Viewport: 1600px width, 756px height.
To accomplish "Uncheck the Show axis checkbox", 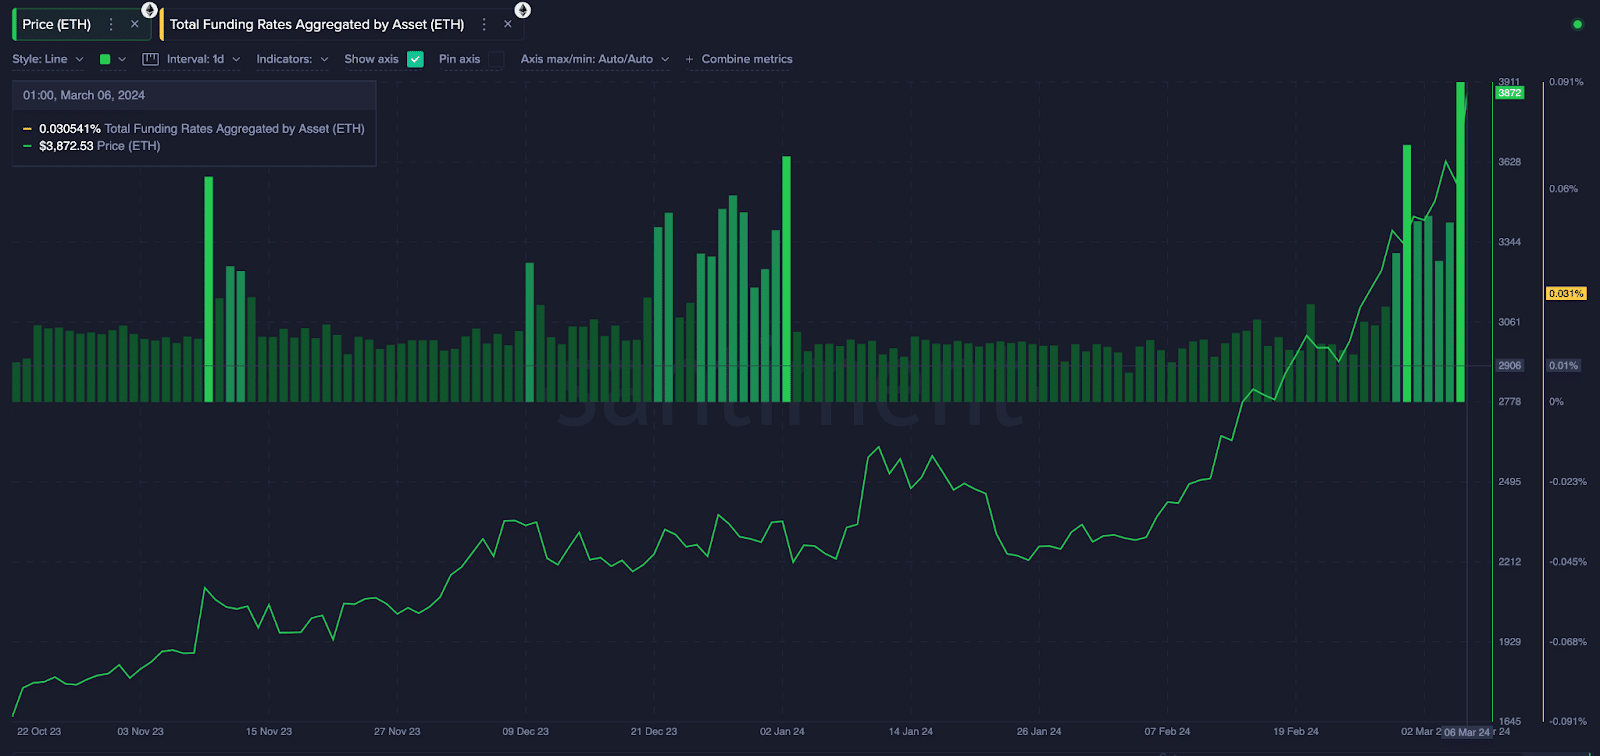I will (x=415, y=59).
